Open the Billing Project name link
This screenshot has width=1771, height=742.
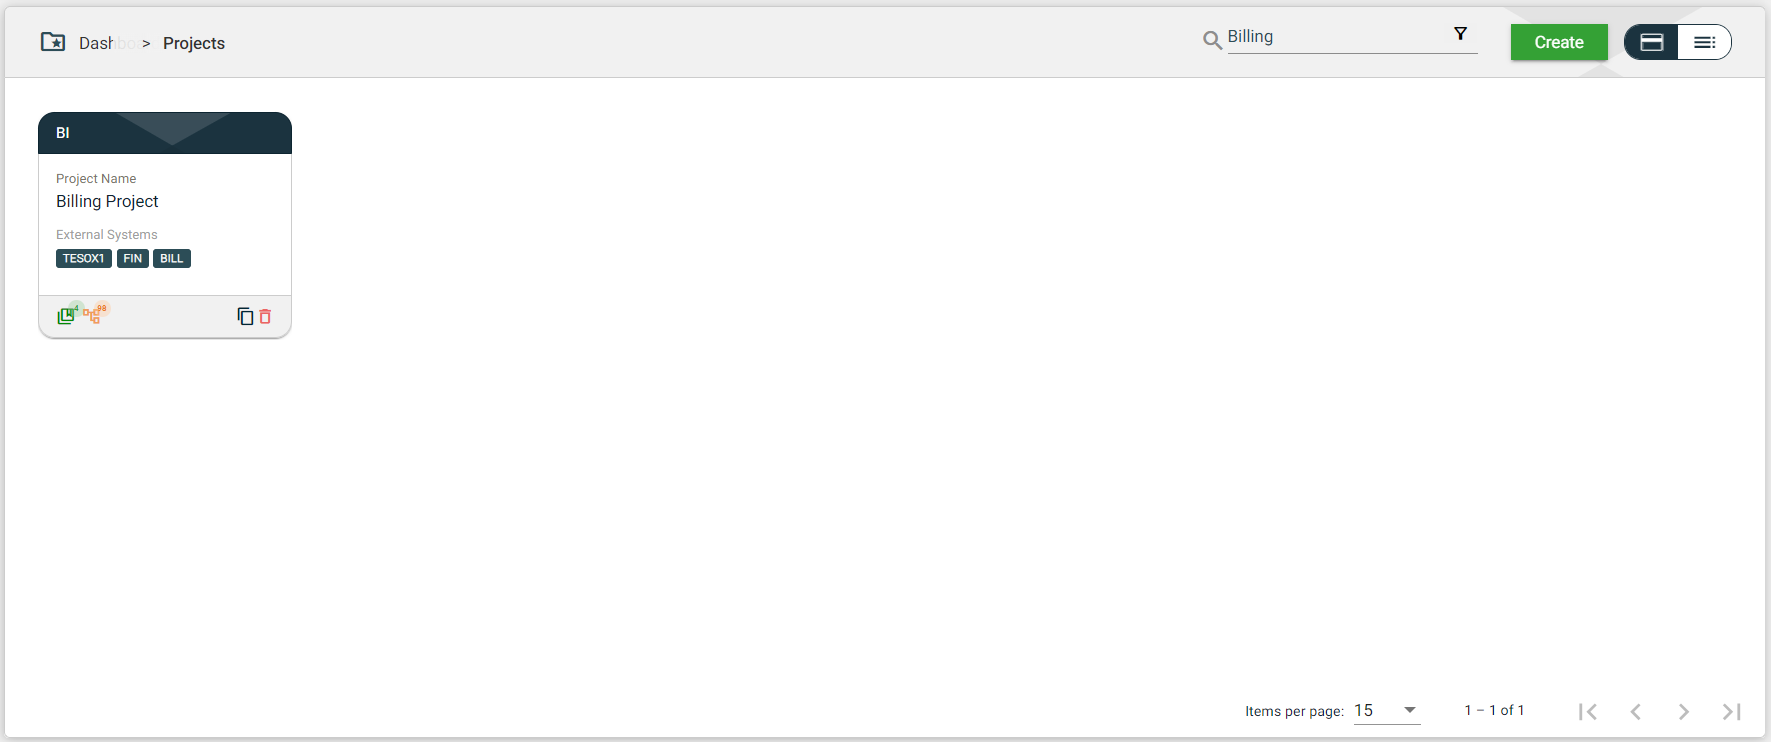107,201
